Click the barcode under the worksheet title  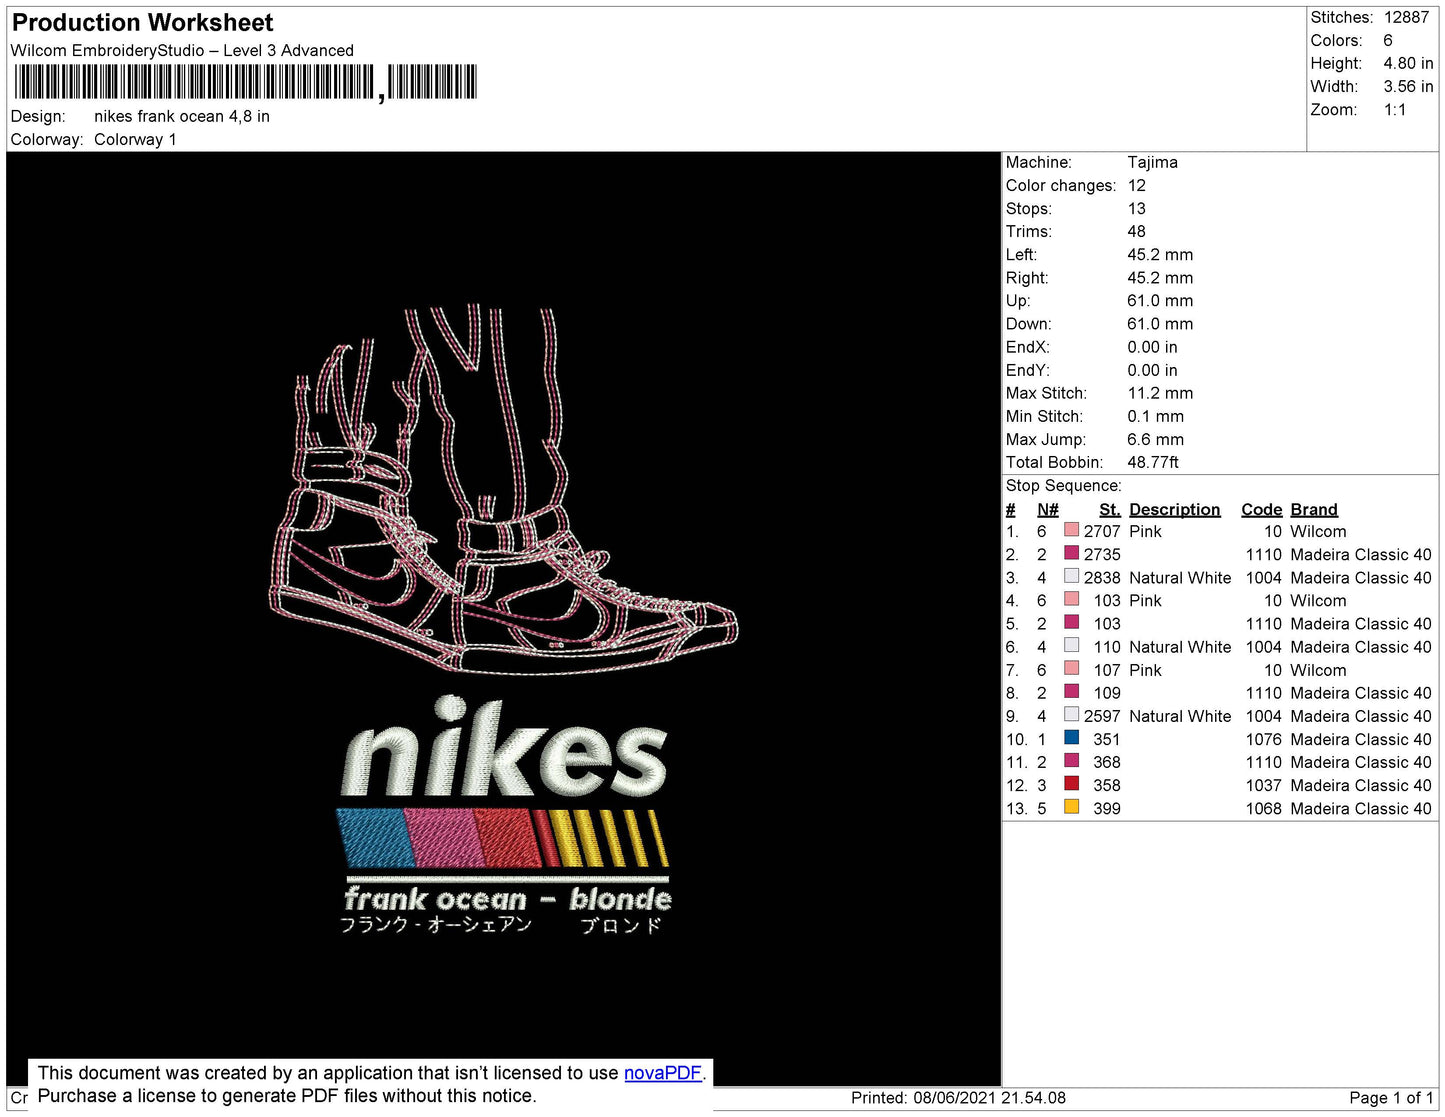click(x=245, y=82)
